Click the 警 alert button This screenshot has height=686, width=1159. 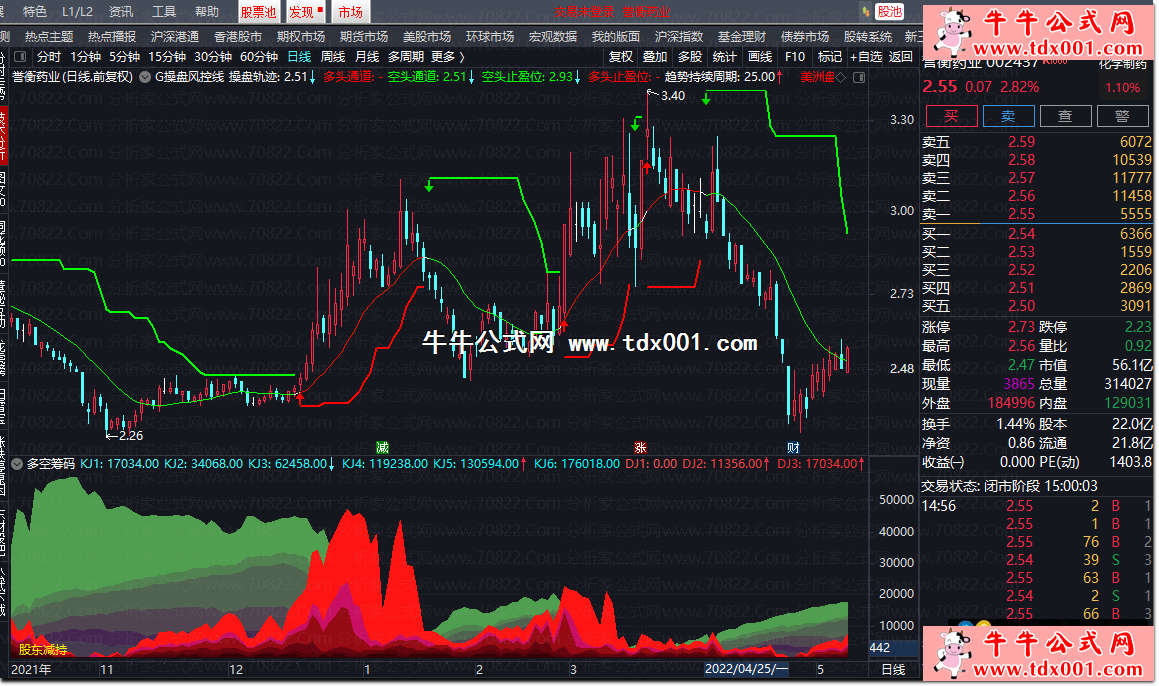click(x=1122, y=115)
